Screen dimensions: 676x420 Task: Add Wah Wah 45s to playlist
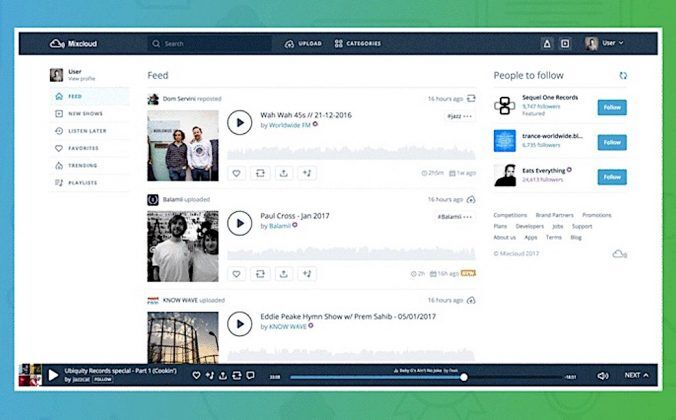[x=307, y=173]
